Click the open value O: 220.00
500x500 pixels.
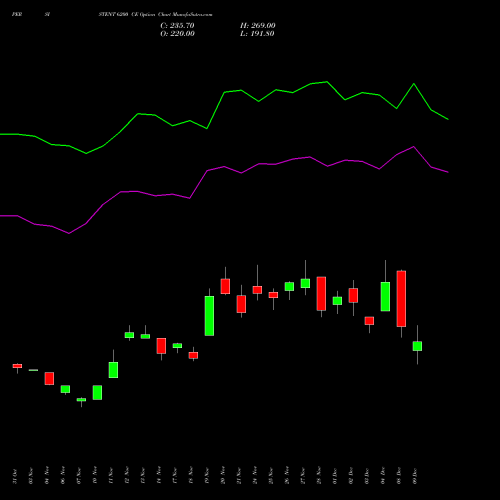tap(177, 34)
